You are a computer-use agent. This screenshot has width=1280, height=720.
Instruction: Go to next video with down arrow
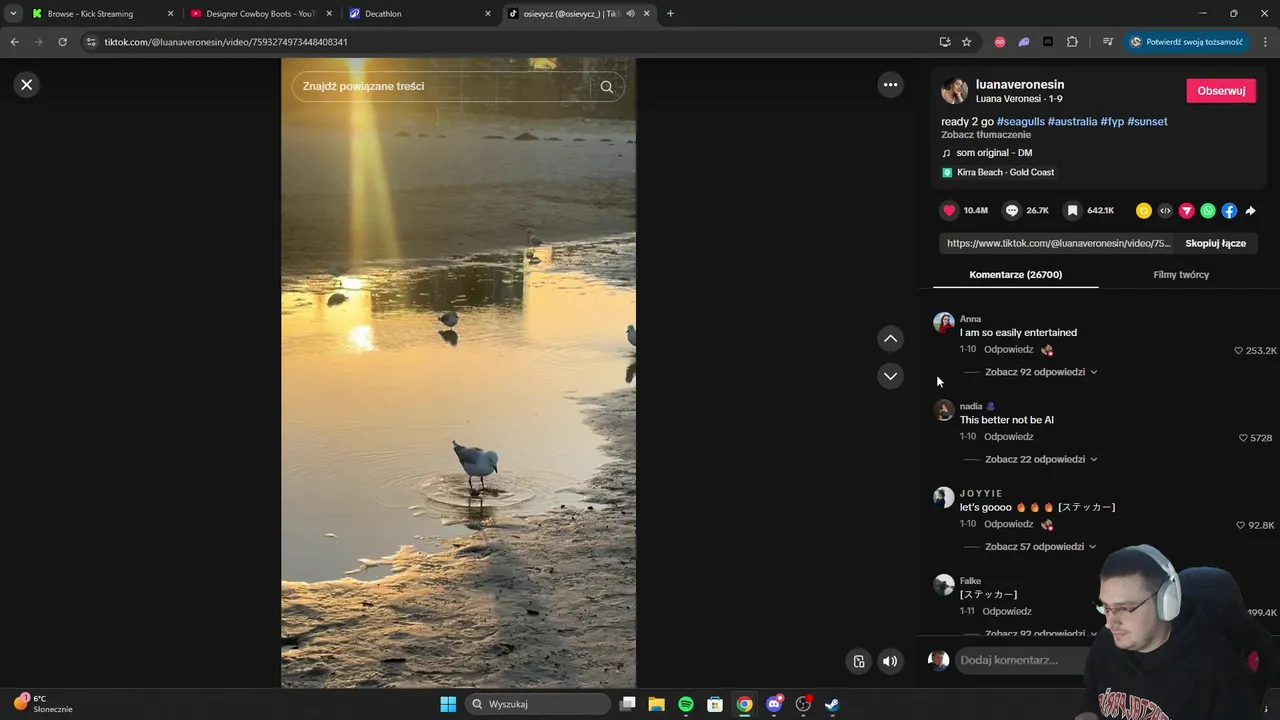click(890, 376)
